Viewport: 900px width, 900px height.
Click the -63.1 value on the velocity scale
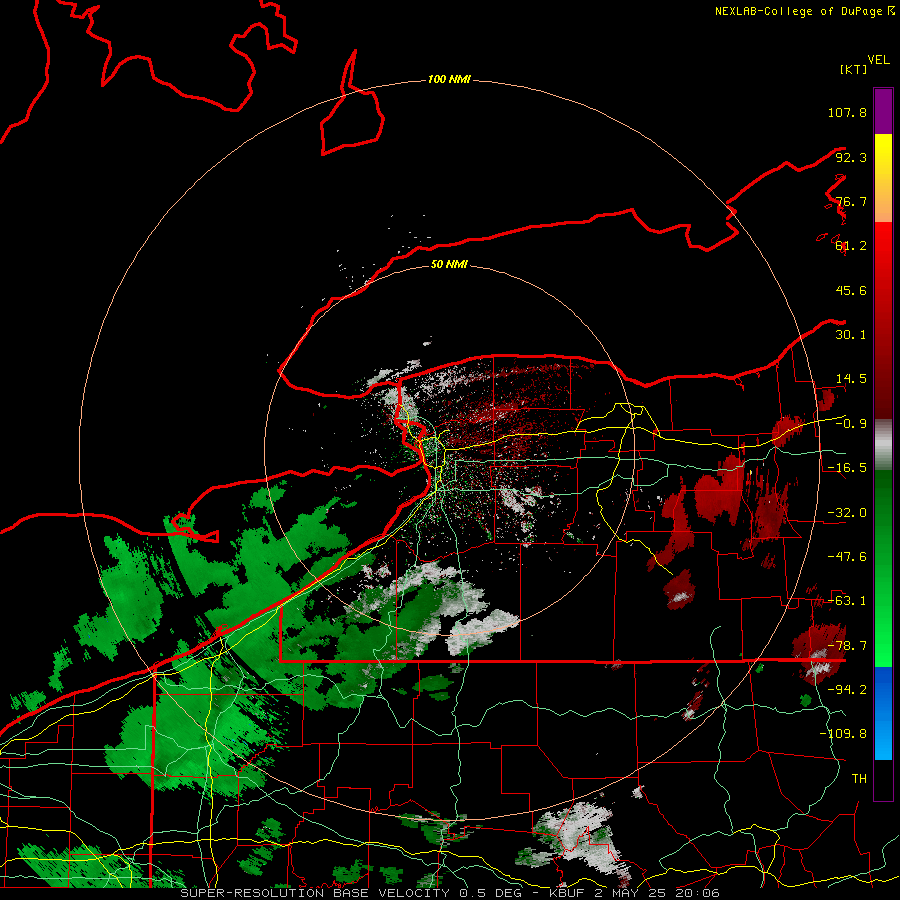click(847, 601)
